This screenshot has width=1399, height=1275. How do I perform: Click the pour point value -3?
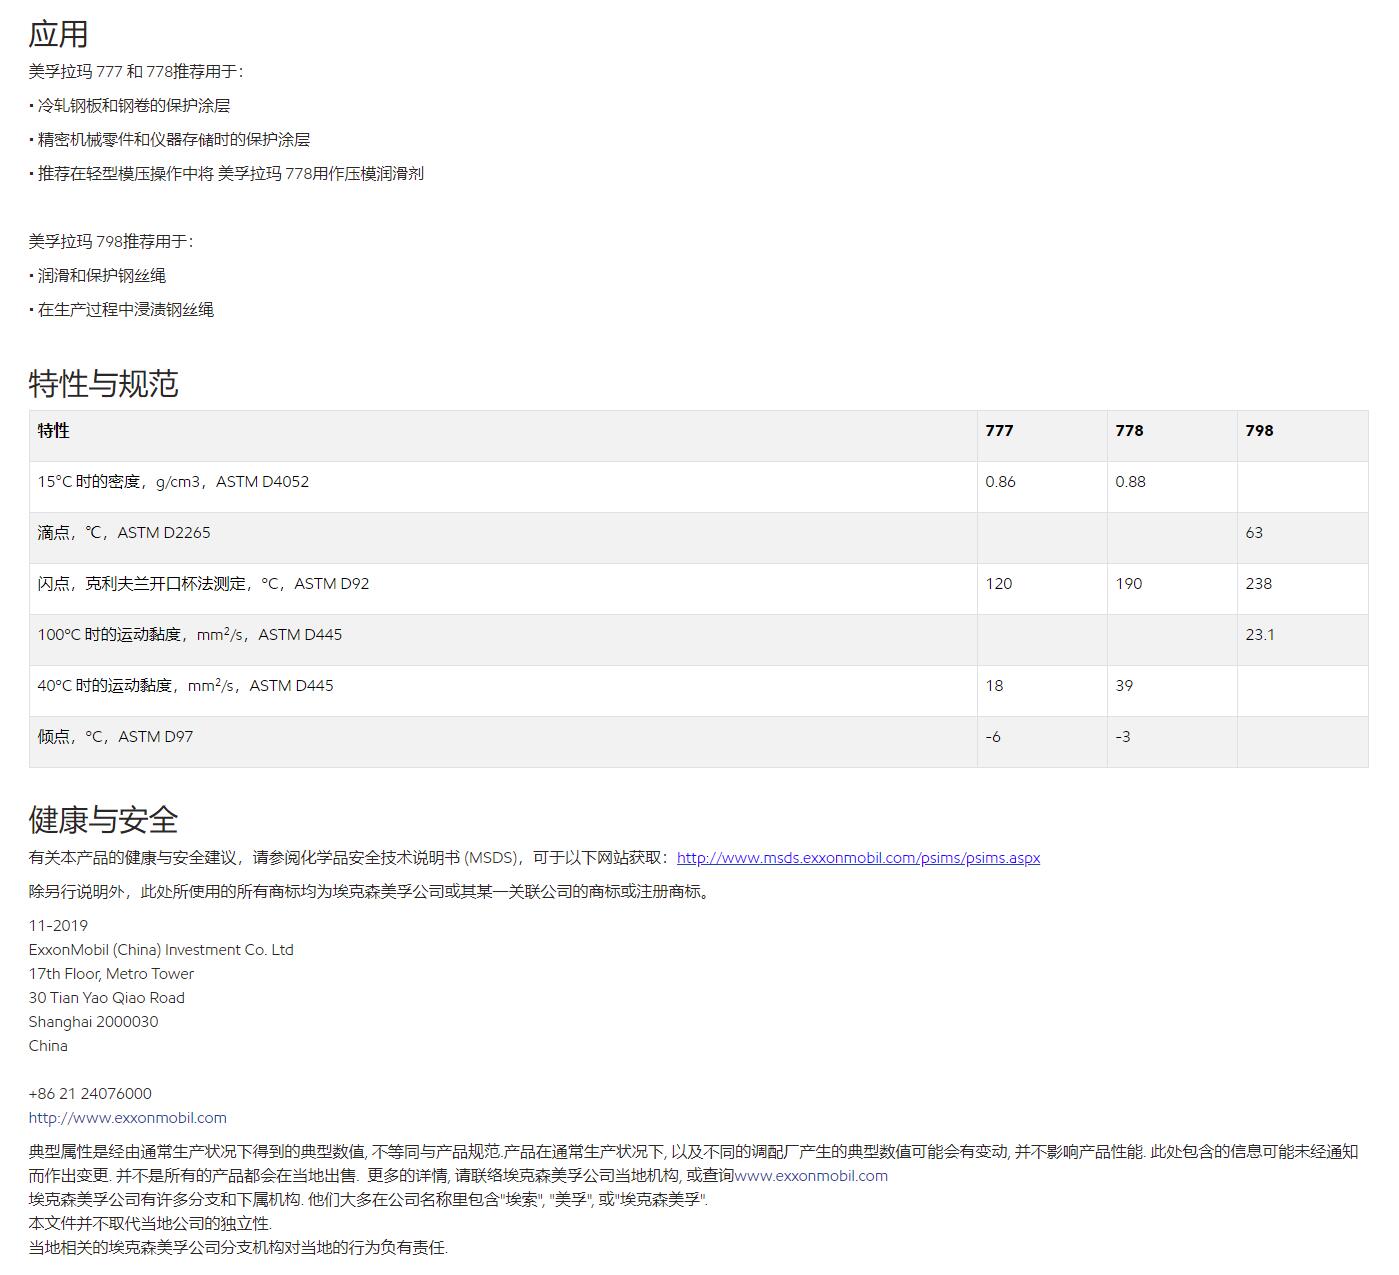tap(1123, 737)
